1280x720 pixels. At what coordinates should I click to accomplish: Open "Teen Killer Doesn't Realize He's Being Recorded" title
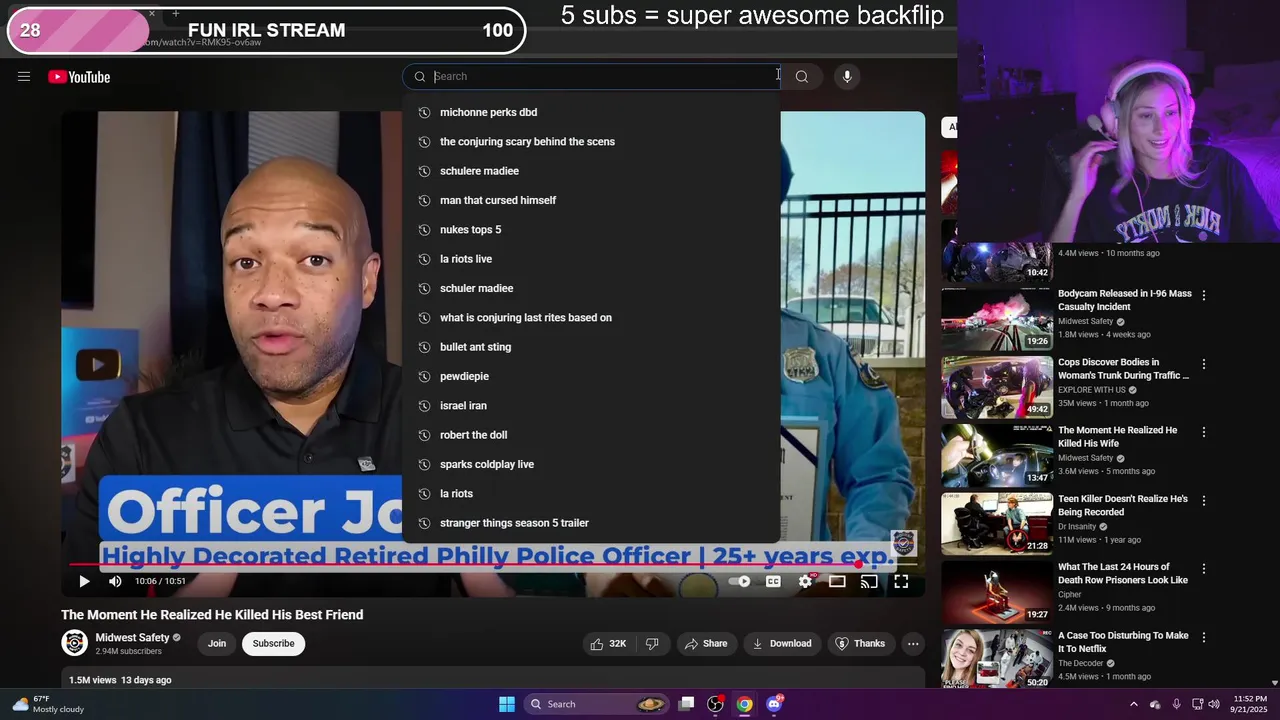[x=1123, y=505]
